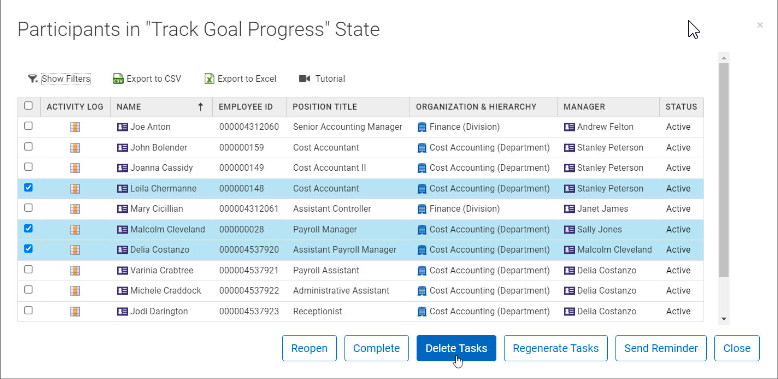Click the vertical scrollbar thumb
Screen dimensions: 778x379
[724, 170]
